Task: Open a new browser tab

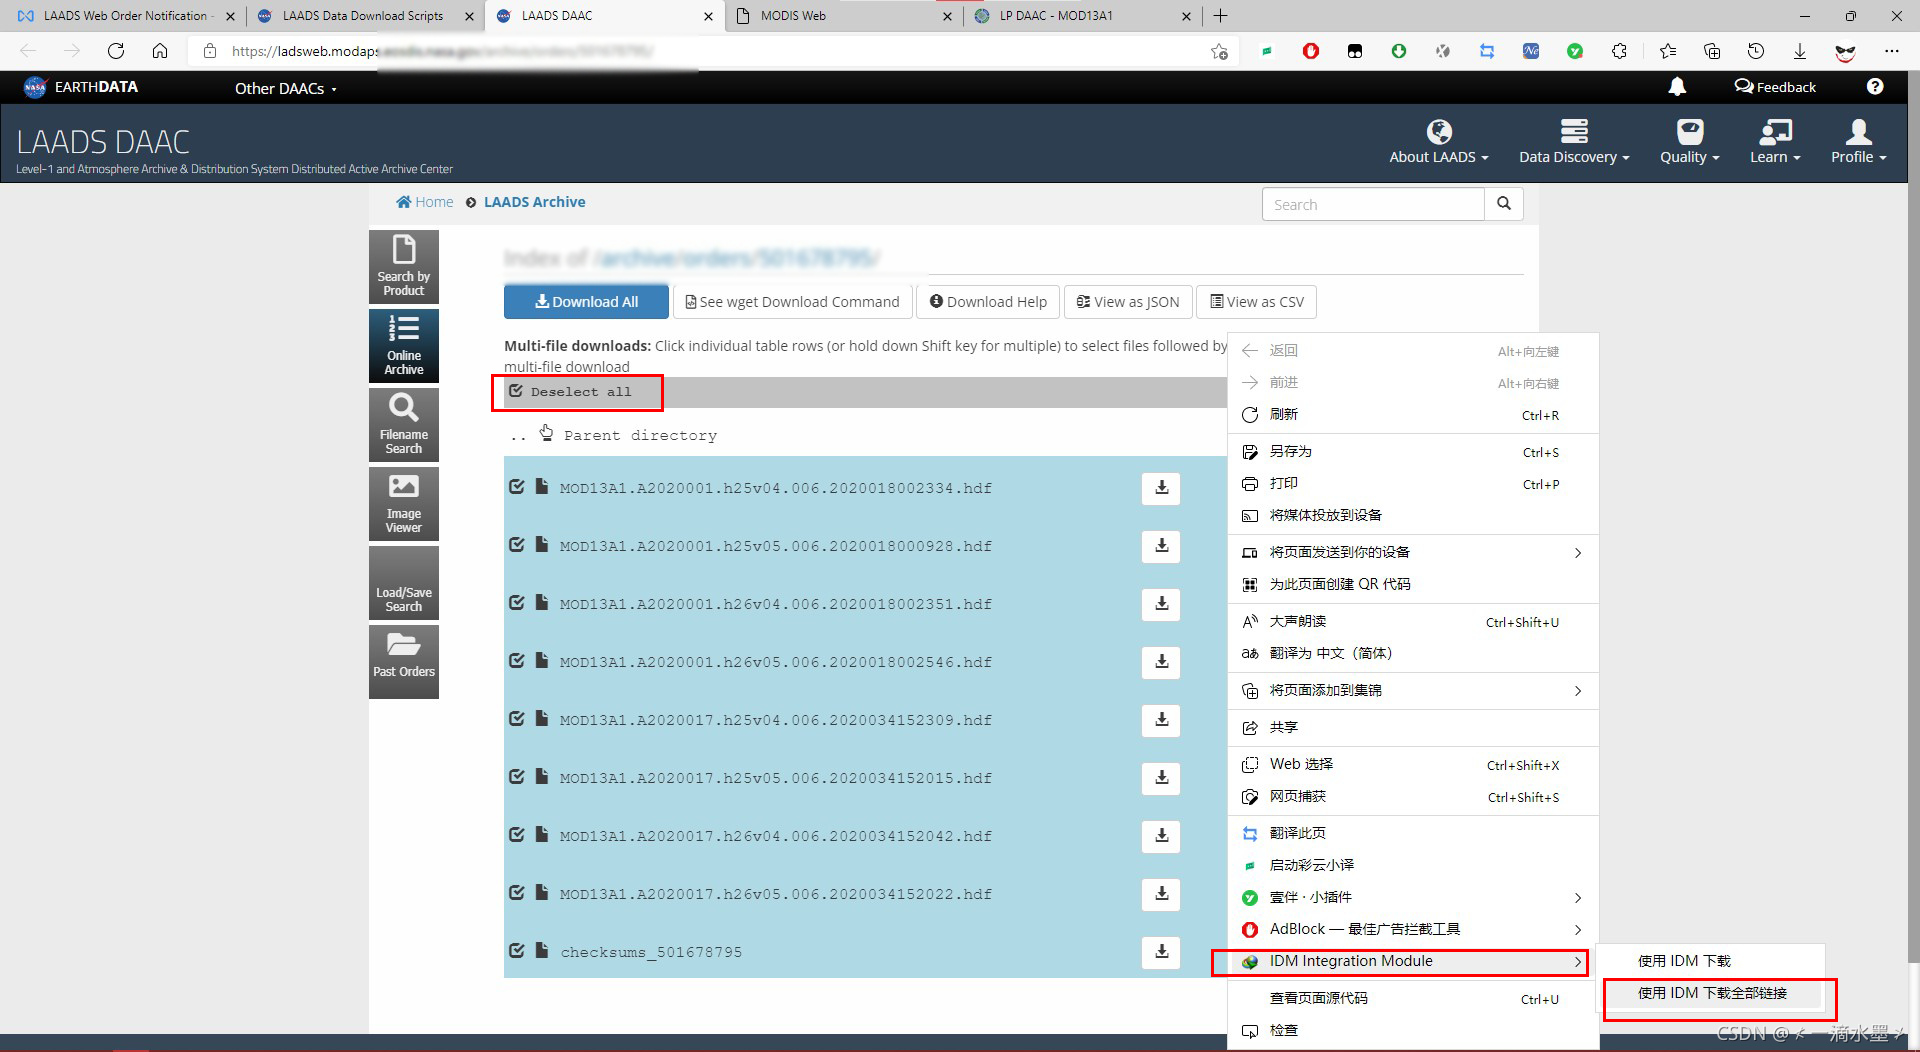Action: click(x=1220, y=16)
